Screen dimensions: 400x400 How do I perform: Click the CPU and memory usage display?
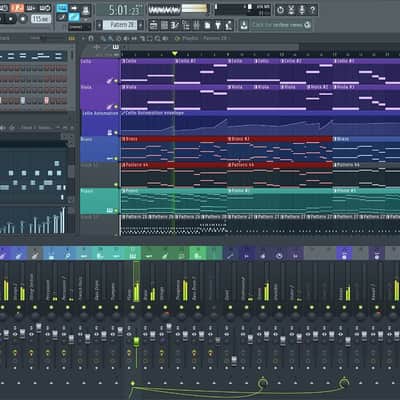pyautogui.click(x=242, y=10)
